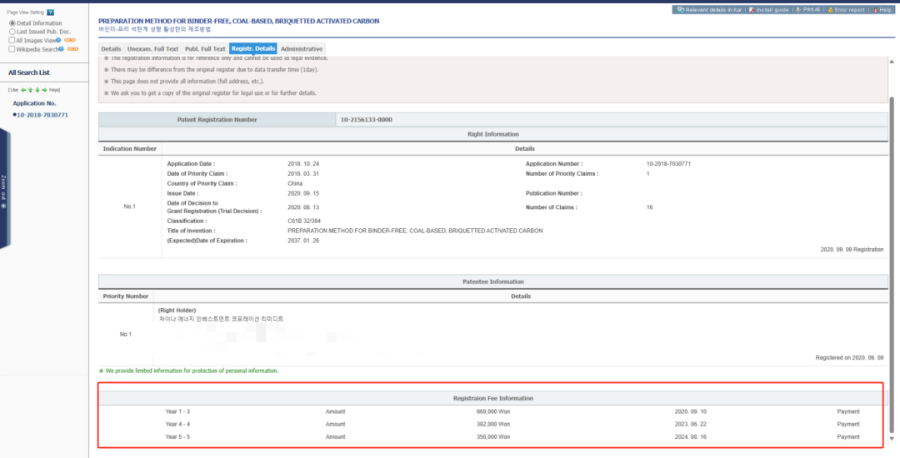Click the green left arrow key icon
900x458 pixels.
pyautogui.click(x=24, y=90)
